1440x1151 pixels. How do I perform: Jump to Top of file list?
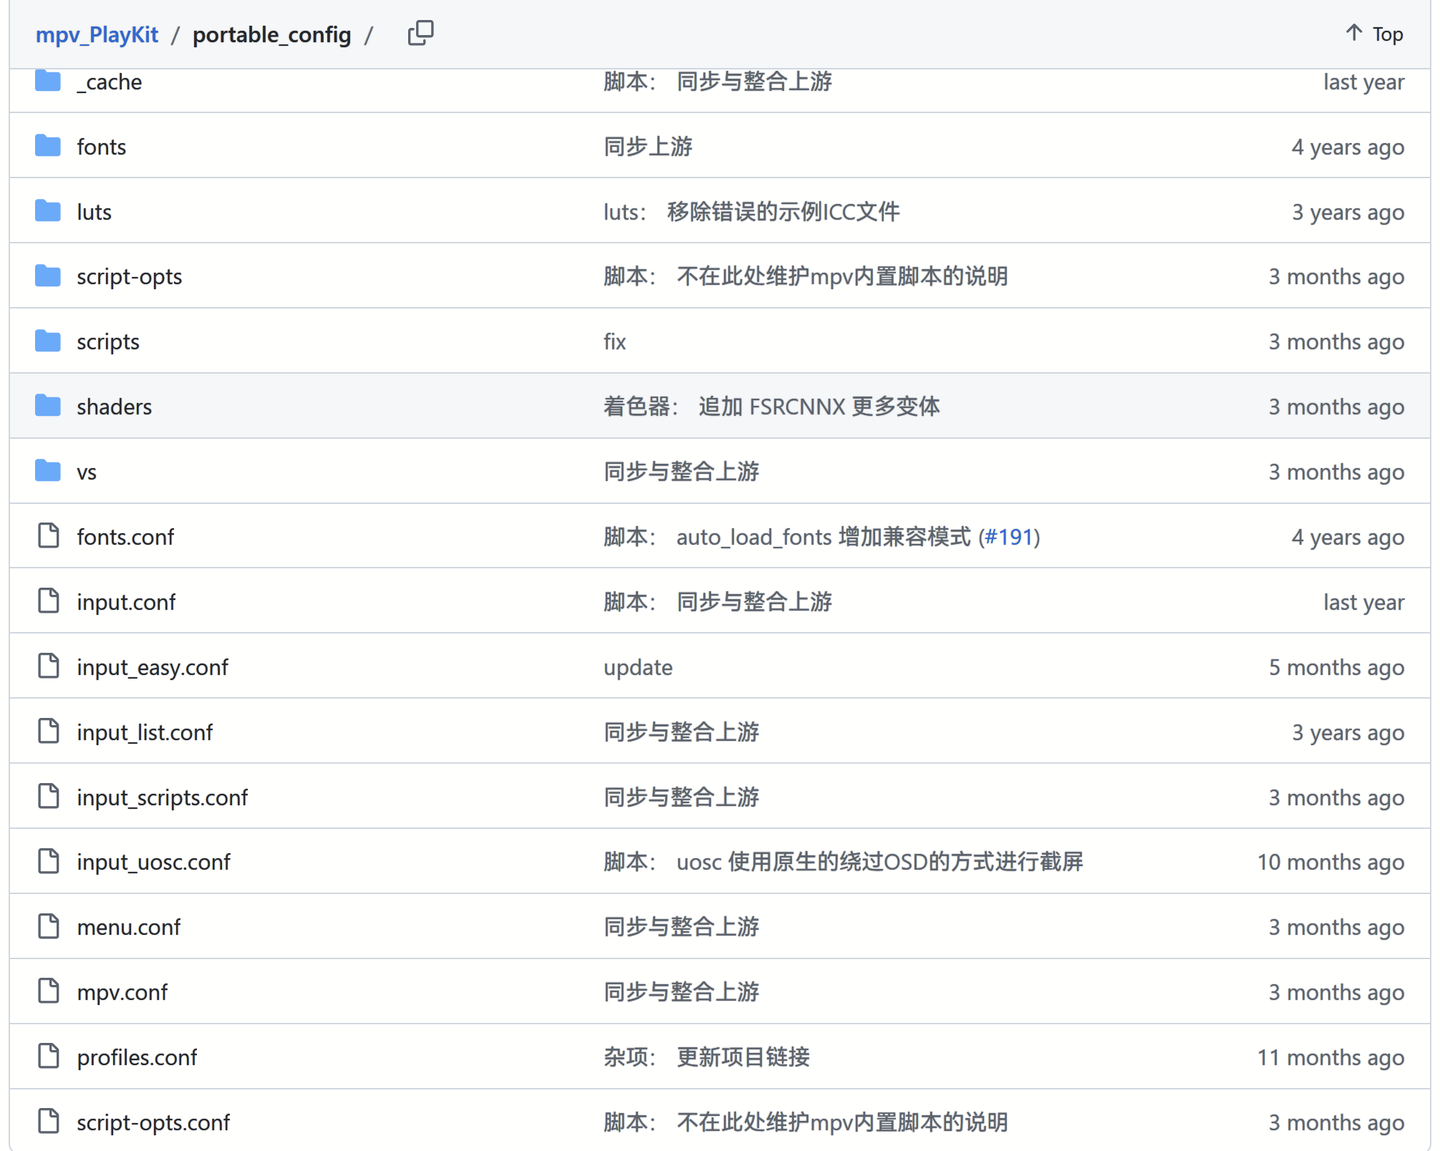pyautogui.click(x=1374, y=34)
